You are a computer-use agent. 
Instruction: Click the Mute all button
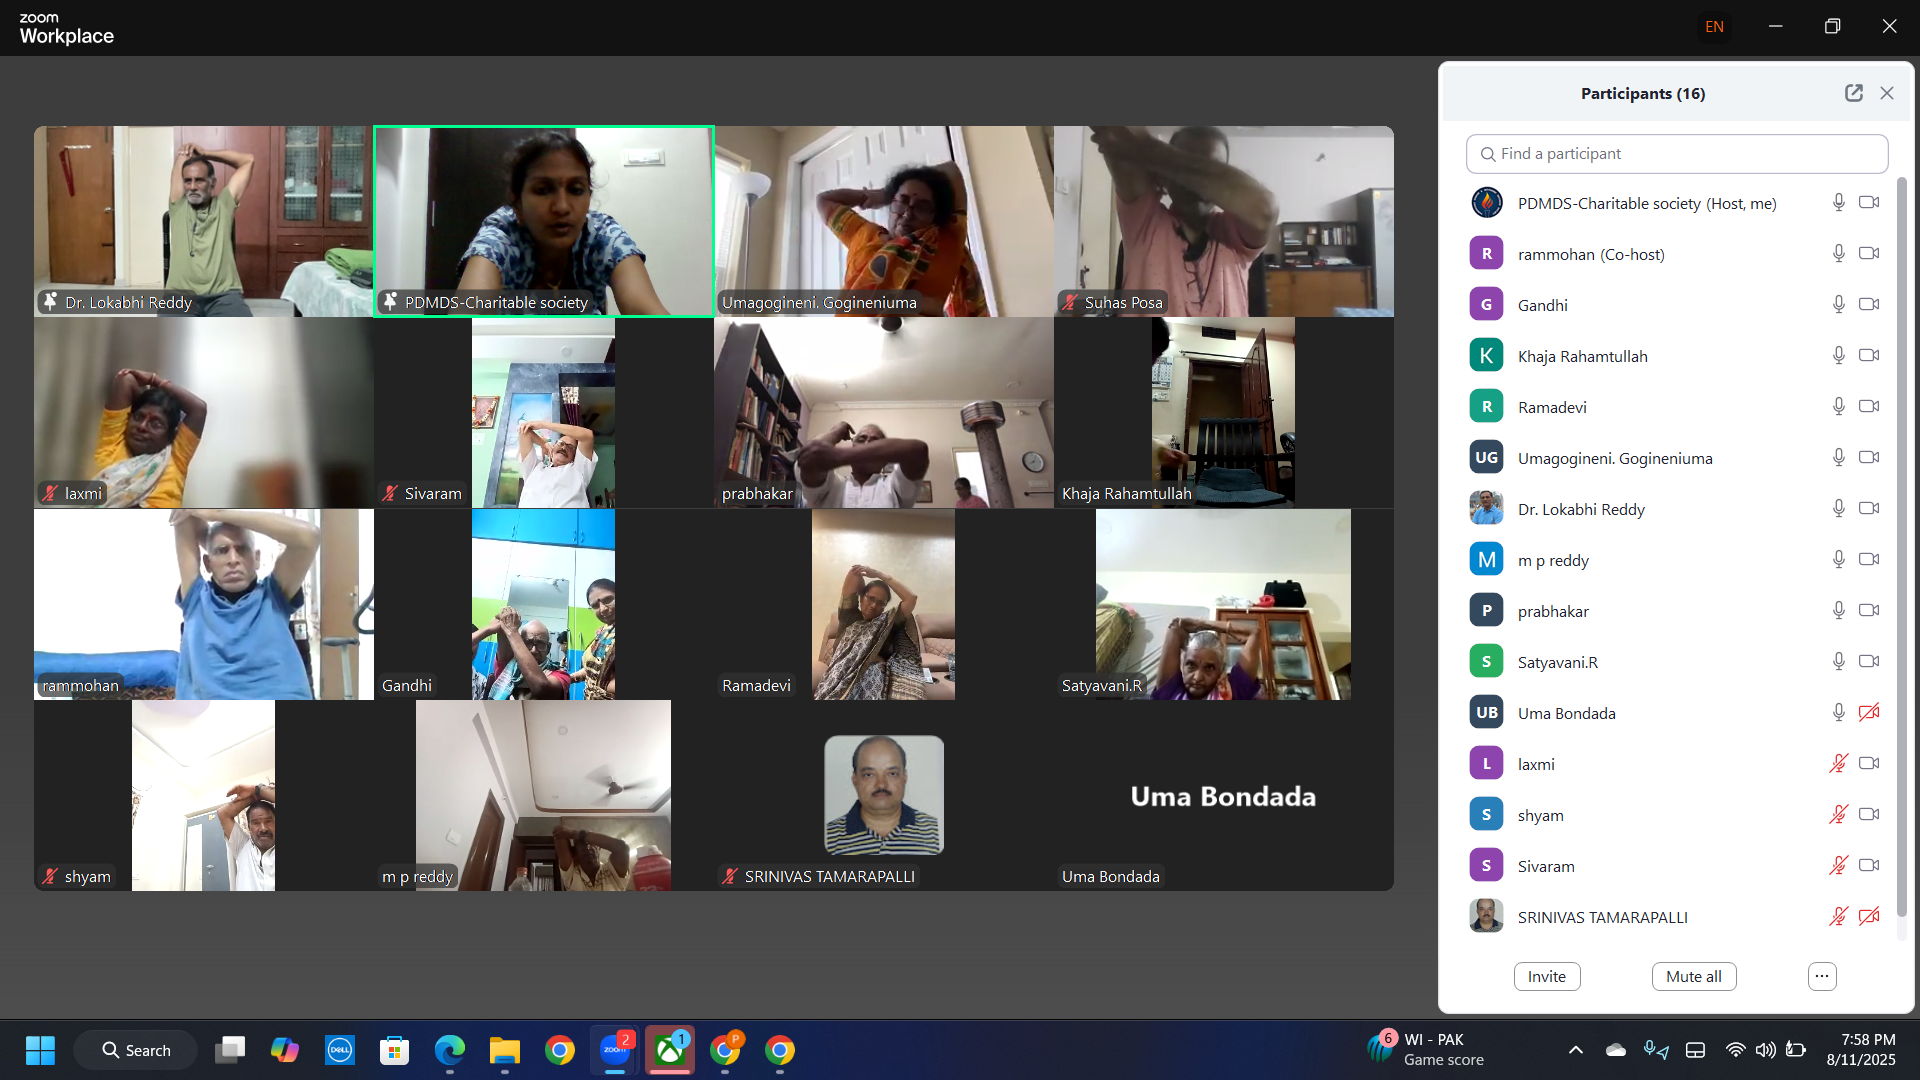pos(1694,977)
